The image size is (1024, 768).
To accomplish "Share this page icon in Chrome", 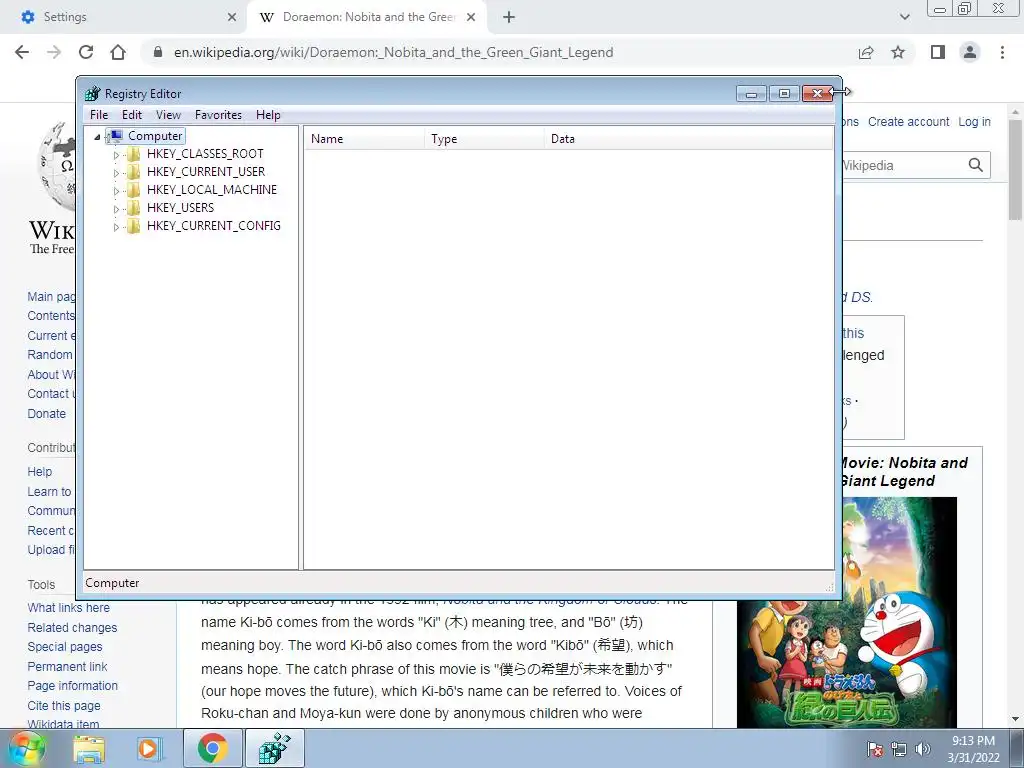I will [866, 52].
